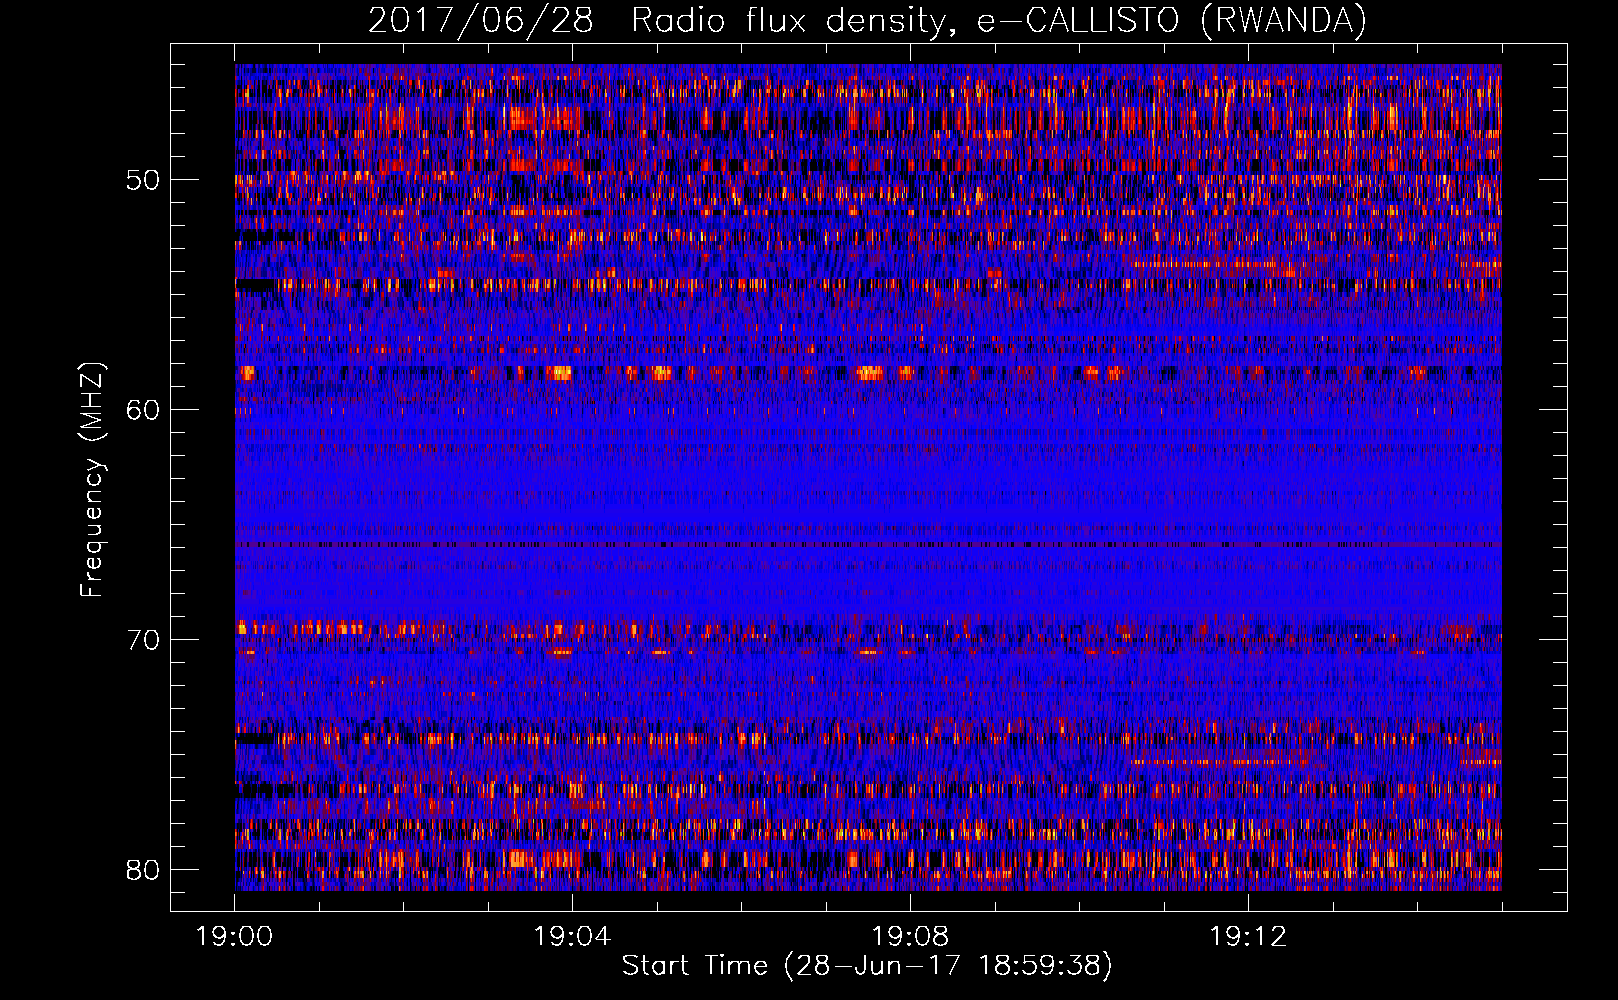The width and height of the screenshot is (1618, 1000).
Task: Click the 19:08 time tick label
Action: click(x=910, y=937)
